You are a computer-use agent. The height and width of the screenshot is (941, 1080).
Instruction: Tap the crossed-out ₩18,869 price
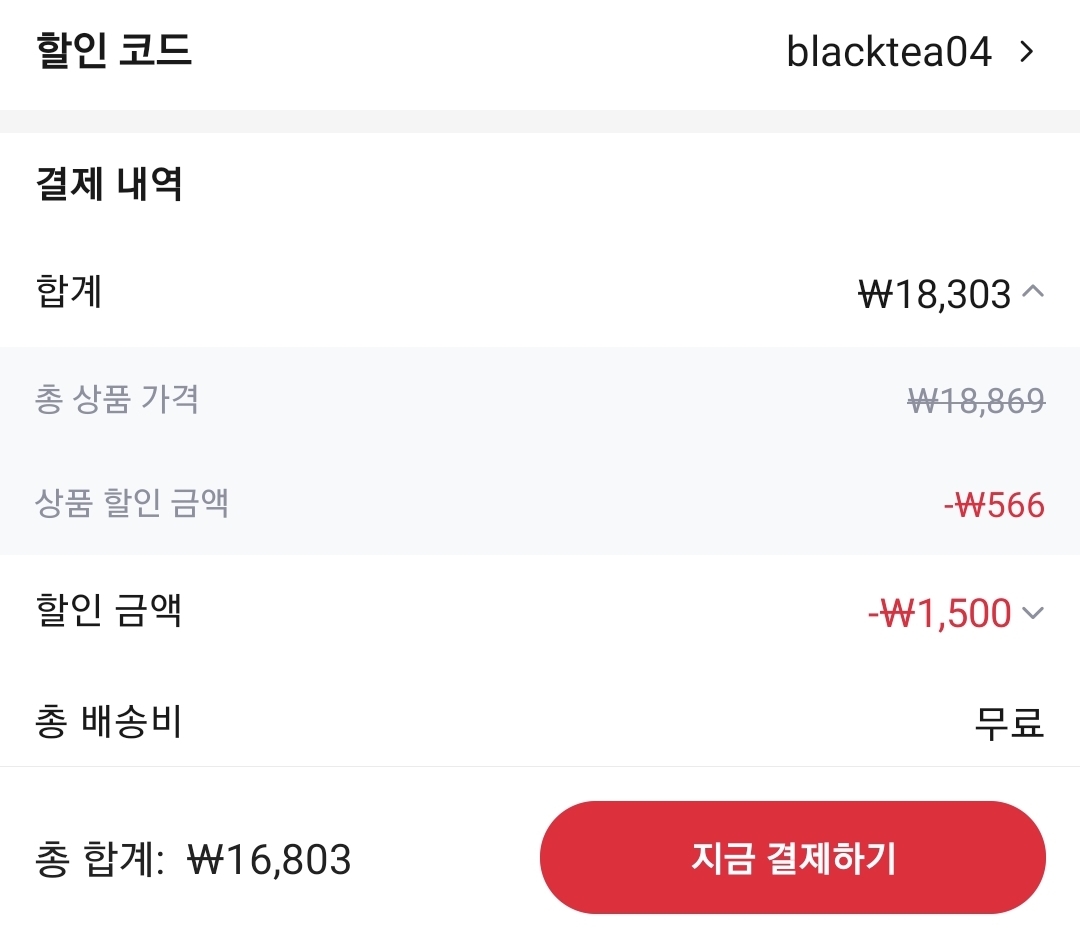976,401
